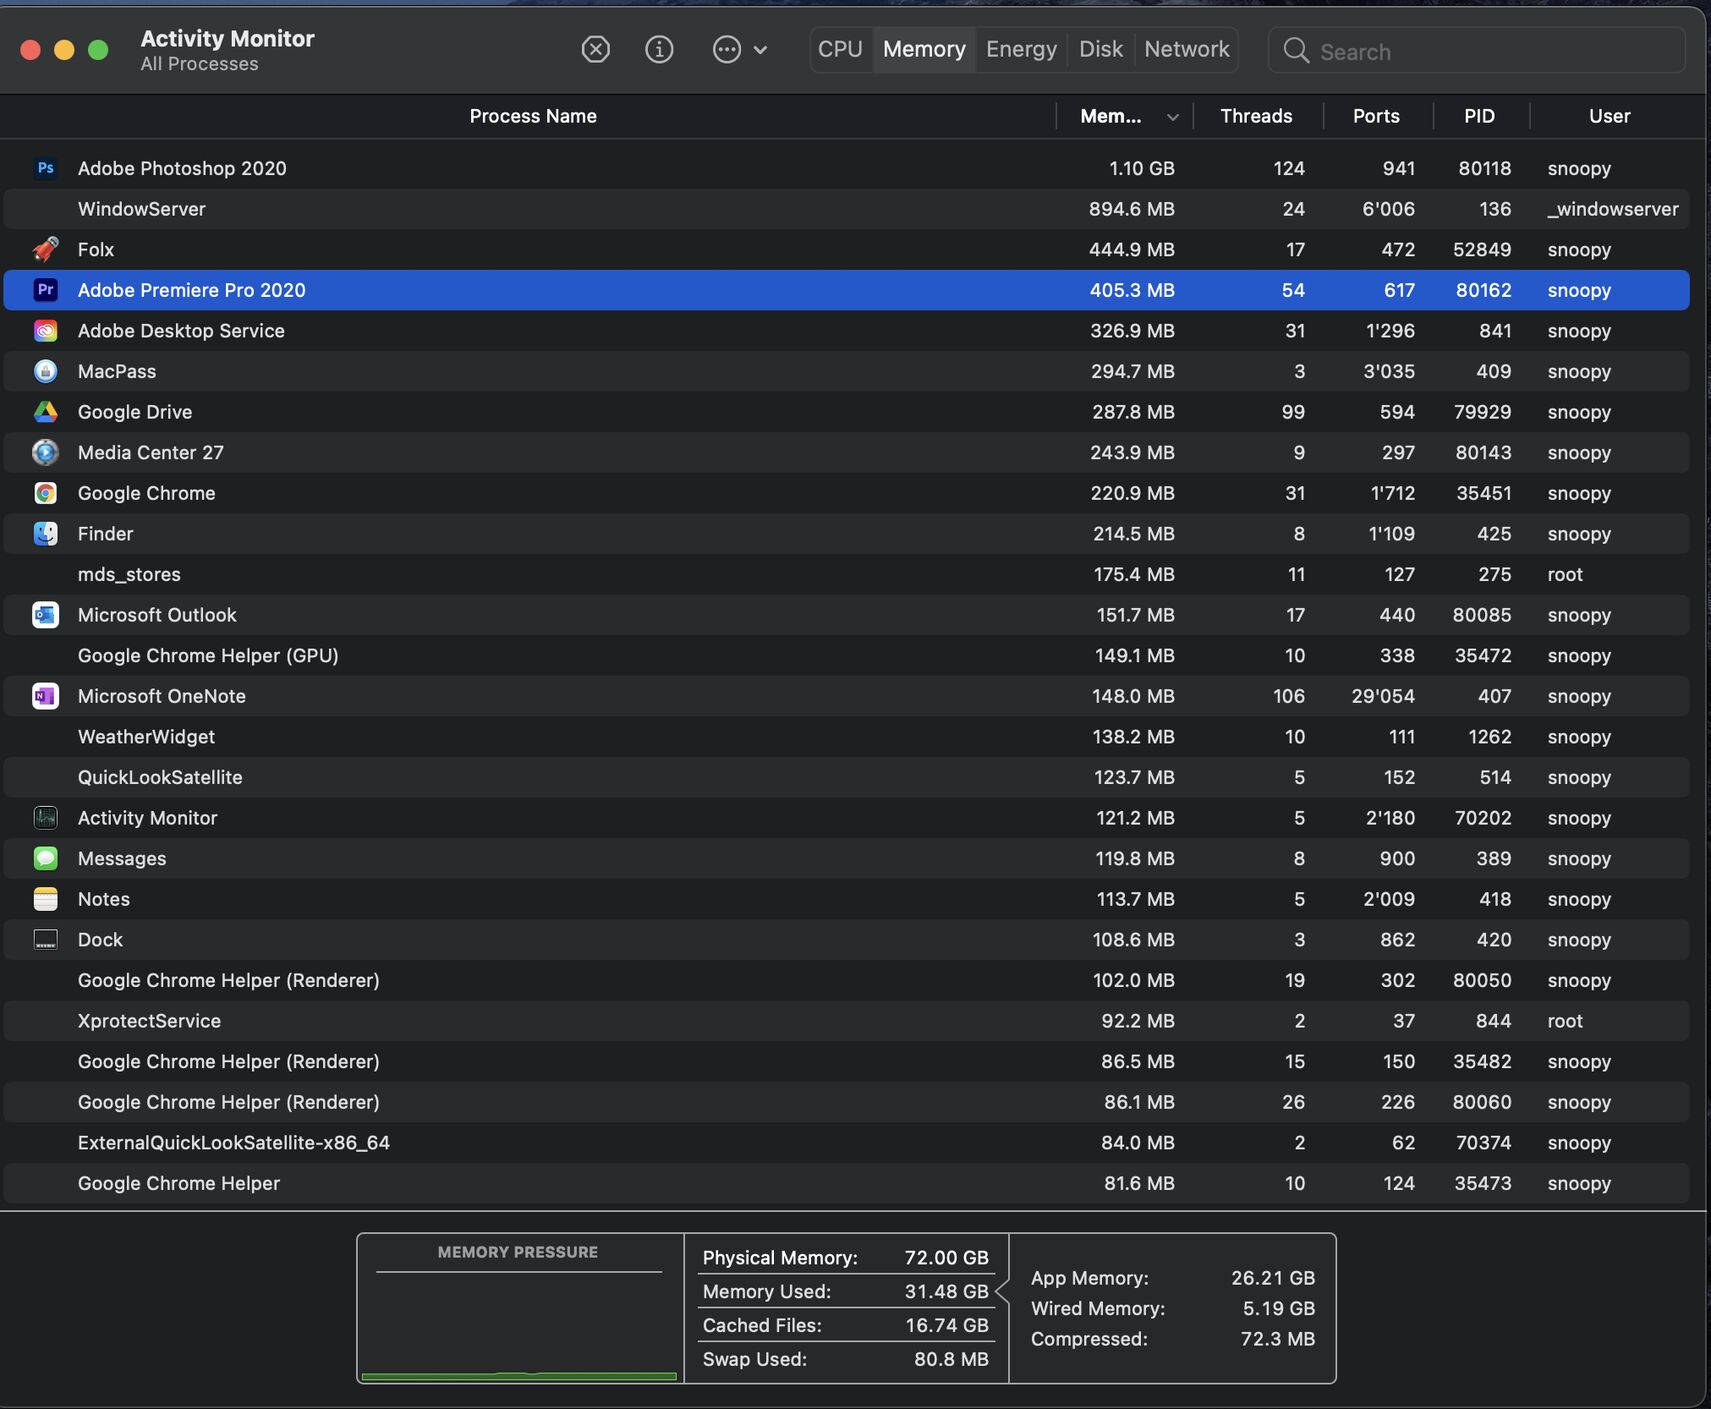Click the Folx rocket icon
Image resolution: width=1711 pixels, height=1409 pixels.
pyautogui.click(x=45, y=249)
